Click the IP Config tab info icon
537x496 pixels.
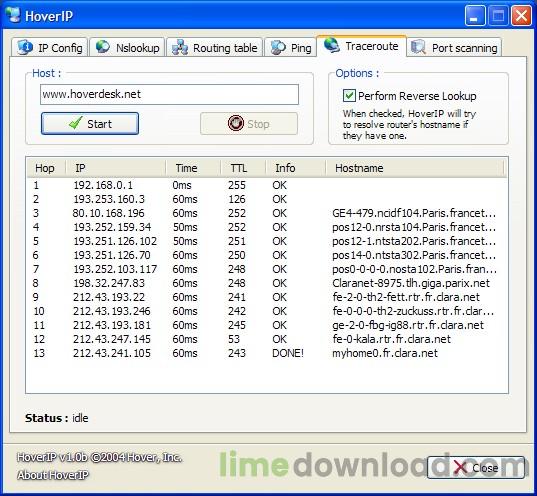coord(25,47)
